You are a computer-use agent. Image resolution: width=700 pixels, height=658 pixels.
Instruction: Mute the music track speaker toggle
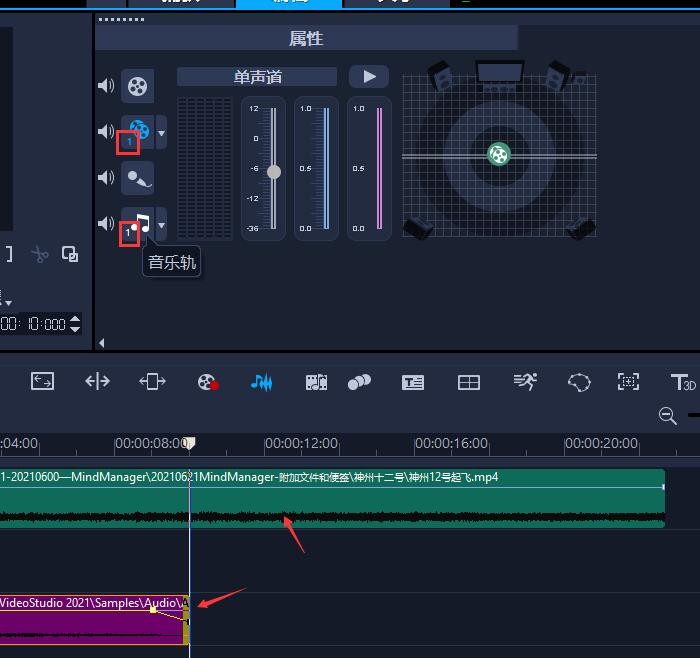(x=106, y=223)
